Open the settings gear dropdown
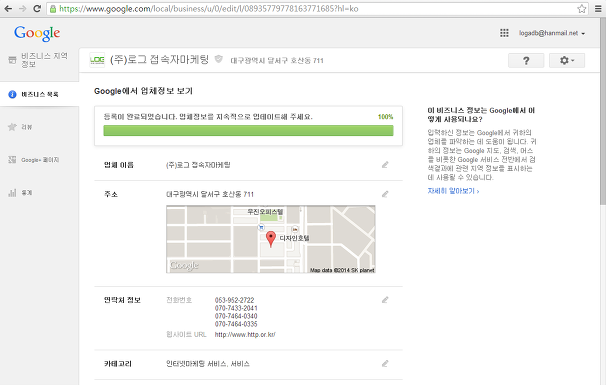The height and width of the screenshot is (386, 606). click(567, 60)
